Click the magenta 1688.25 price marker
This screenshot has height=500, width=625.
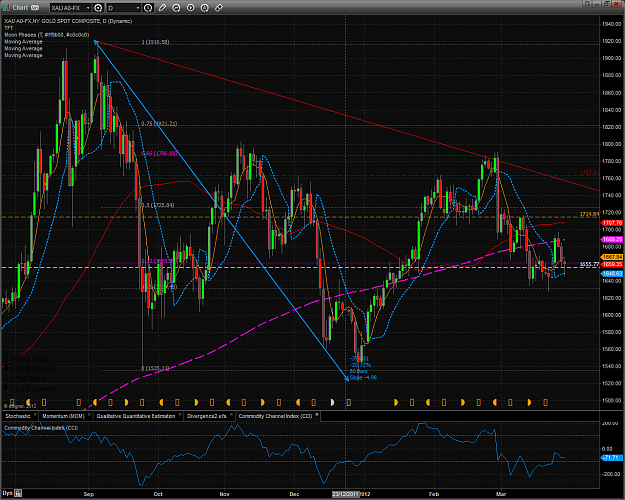click(612, 239)
